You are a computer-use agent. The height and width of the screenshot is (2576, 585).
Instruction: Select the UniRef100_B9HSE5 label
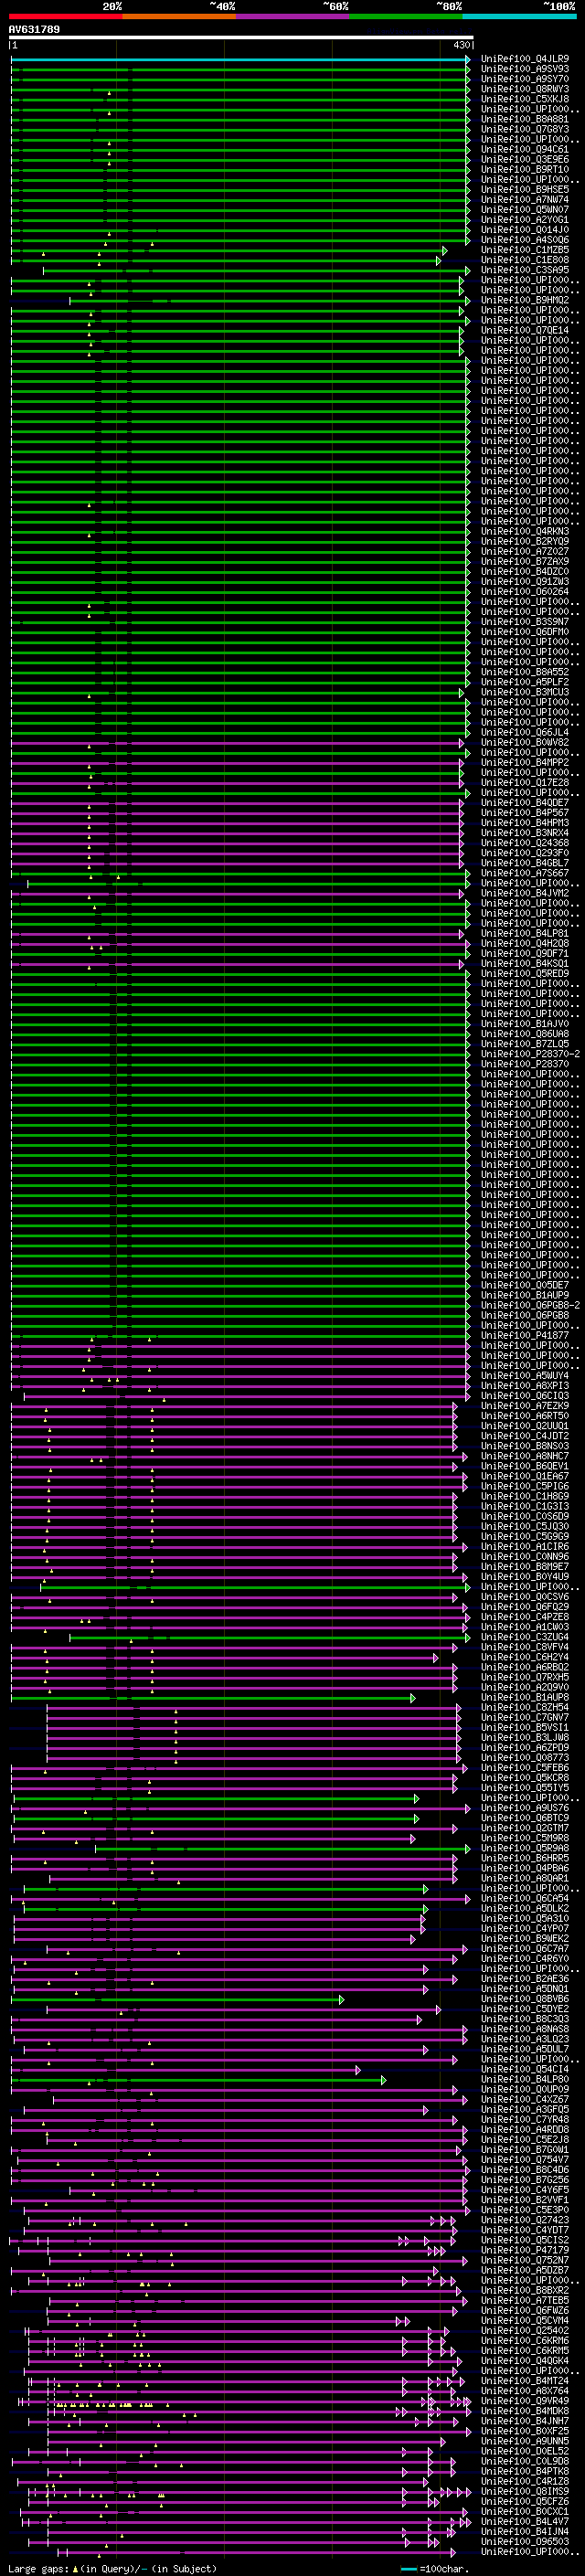(525, 189)
